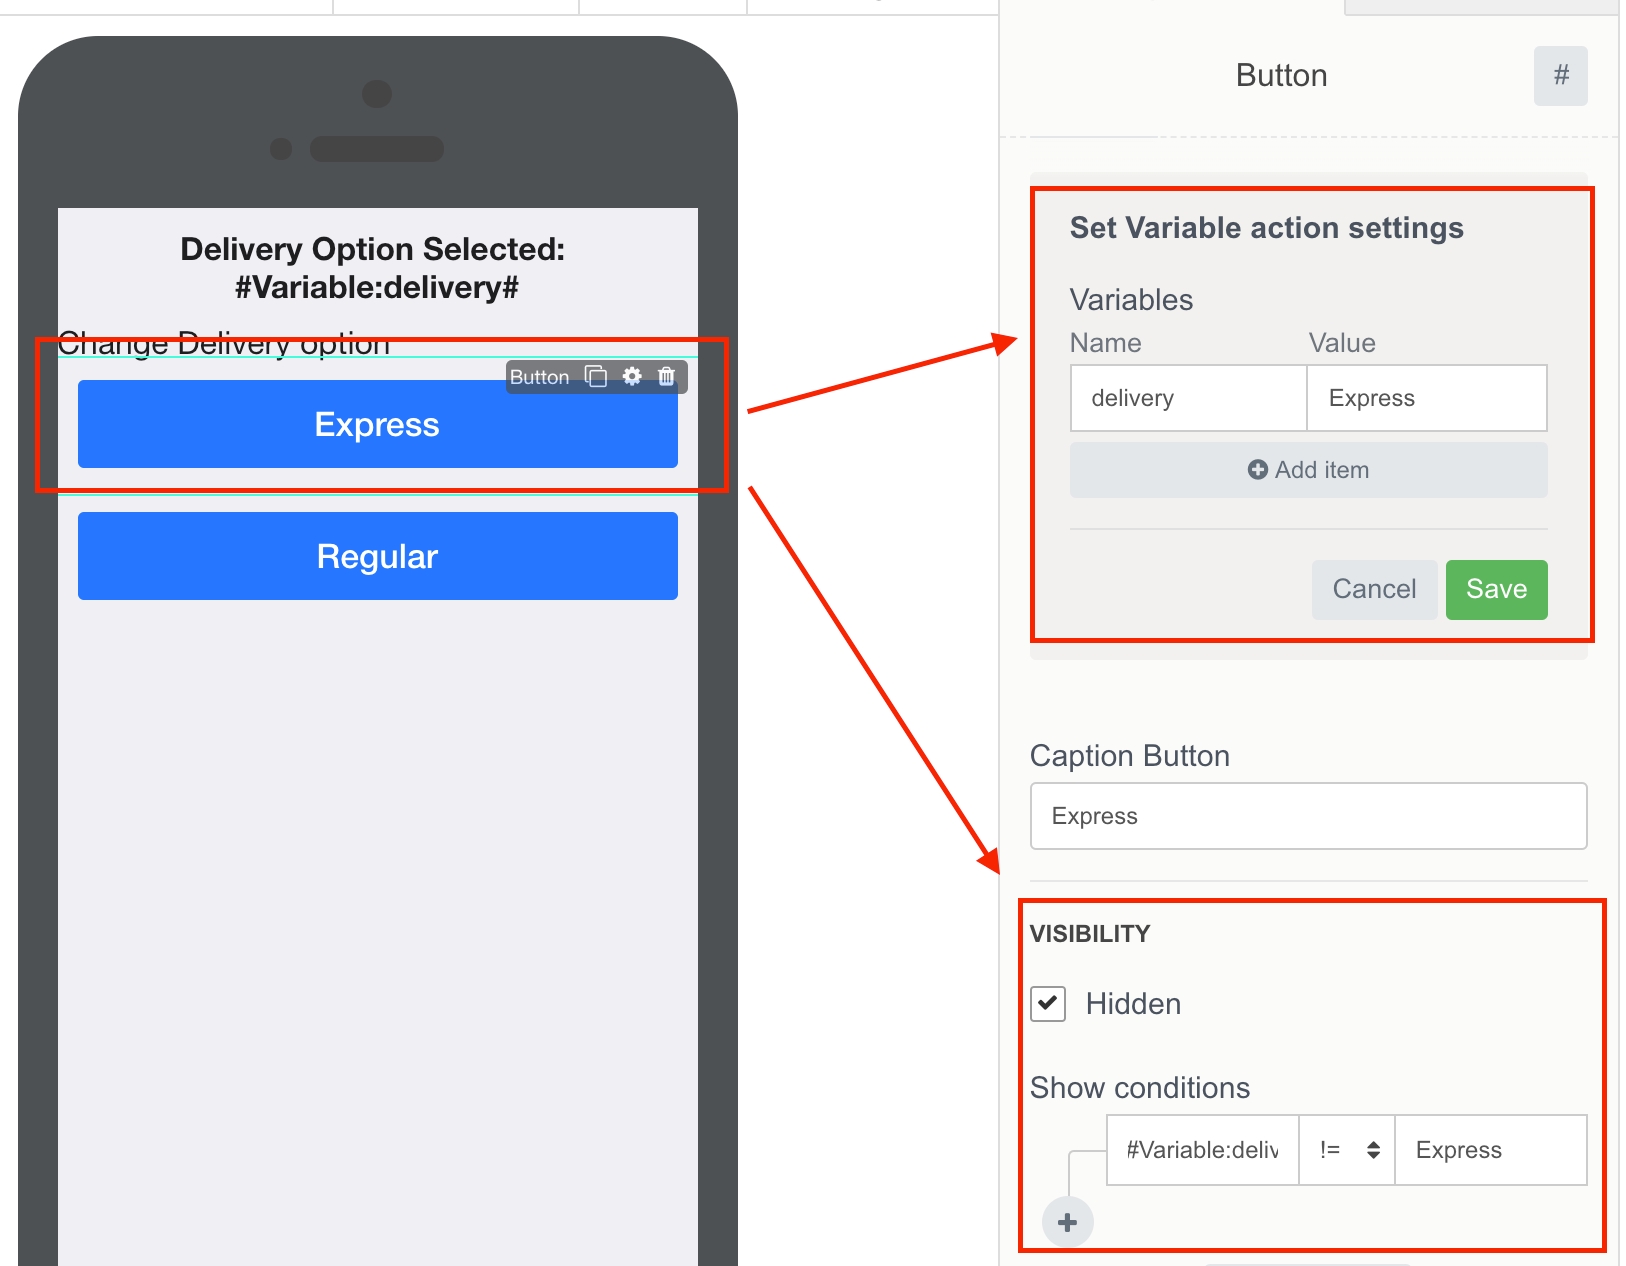Open the != operator dropdown

click(1346, 1150)
